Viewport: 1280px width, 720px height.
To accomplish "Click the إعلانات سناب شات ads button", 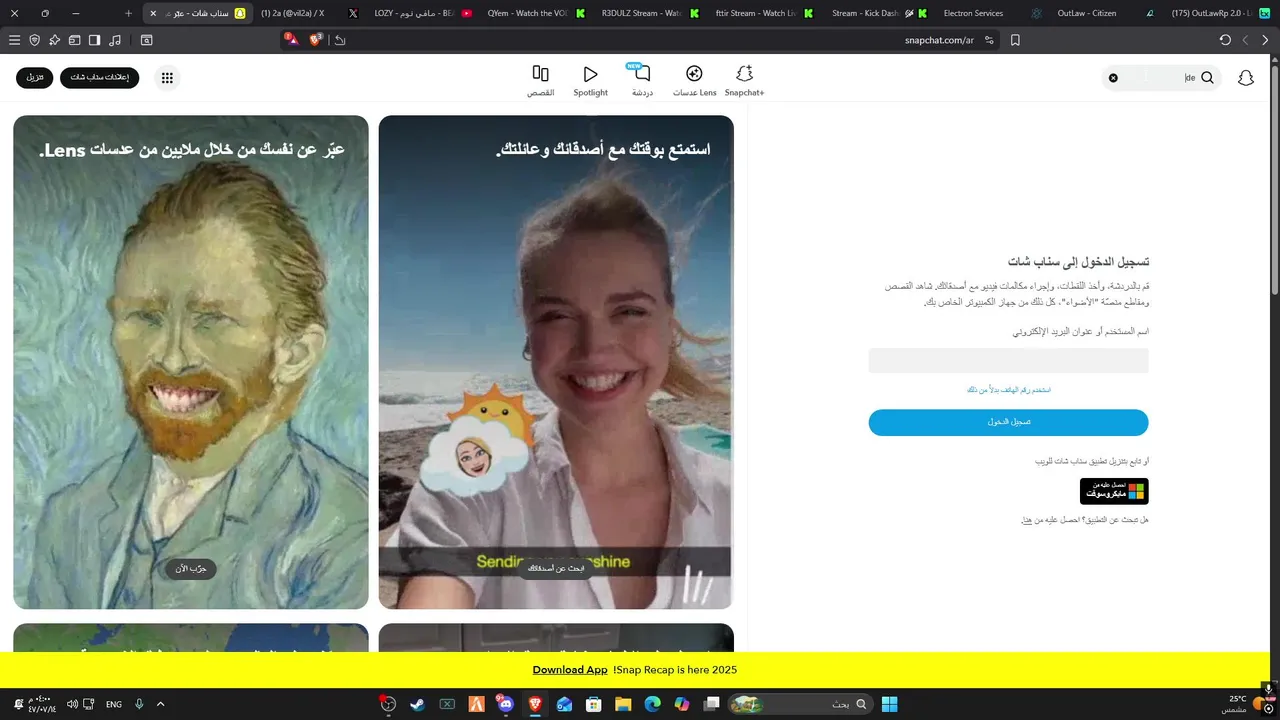I will [x=100, y=78].
